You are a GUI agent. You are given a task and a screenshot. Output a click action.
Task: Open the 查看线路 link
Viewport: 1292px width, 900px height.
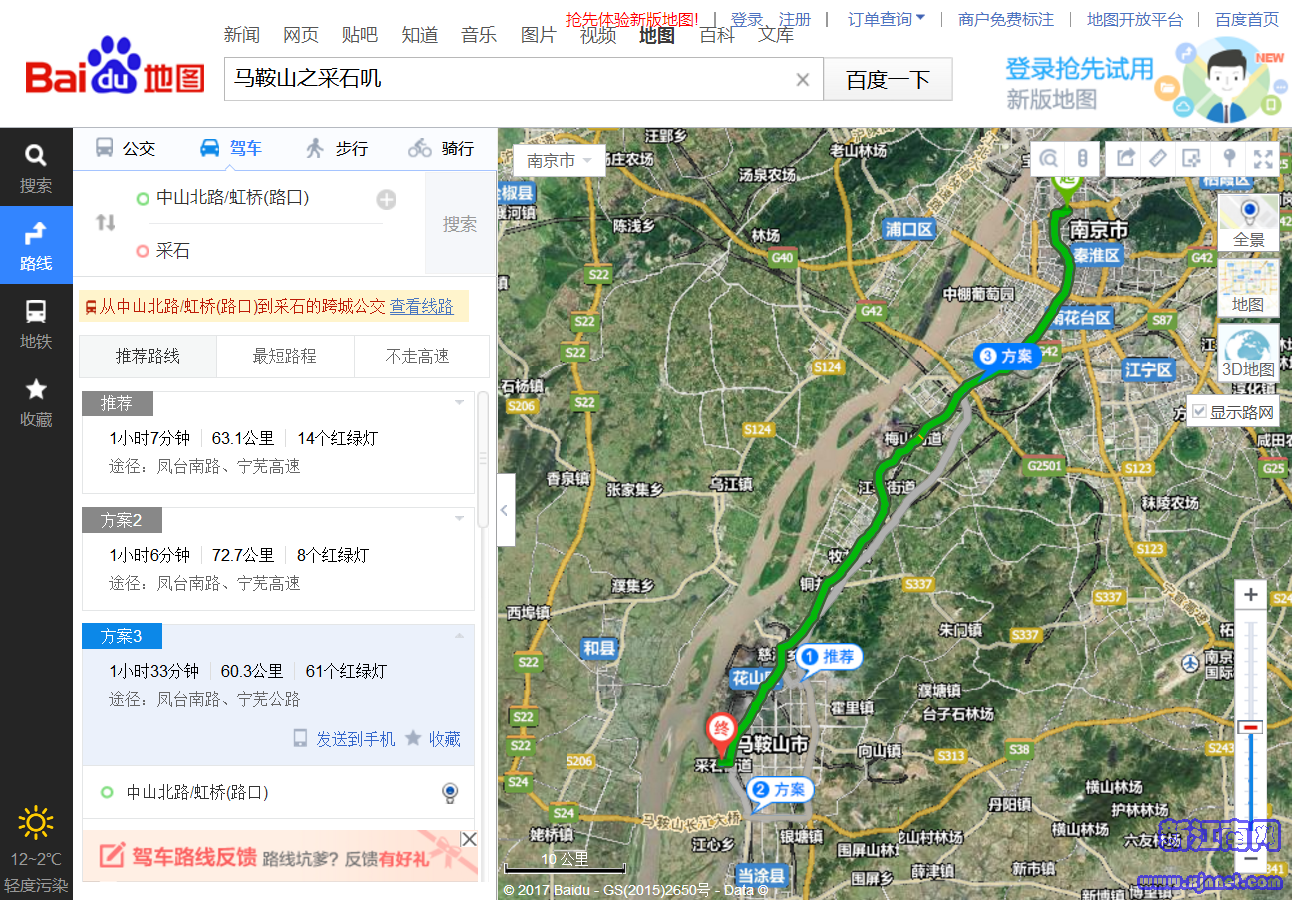[x=421, y=306]
